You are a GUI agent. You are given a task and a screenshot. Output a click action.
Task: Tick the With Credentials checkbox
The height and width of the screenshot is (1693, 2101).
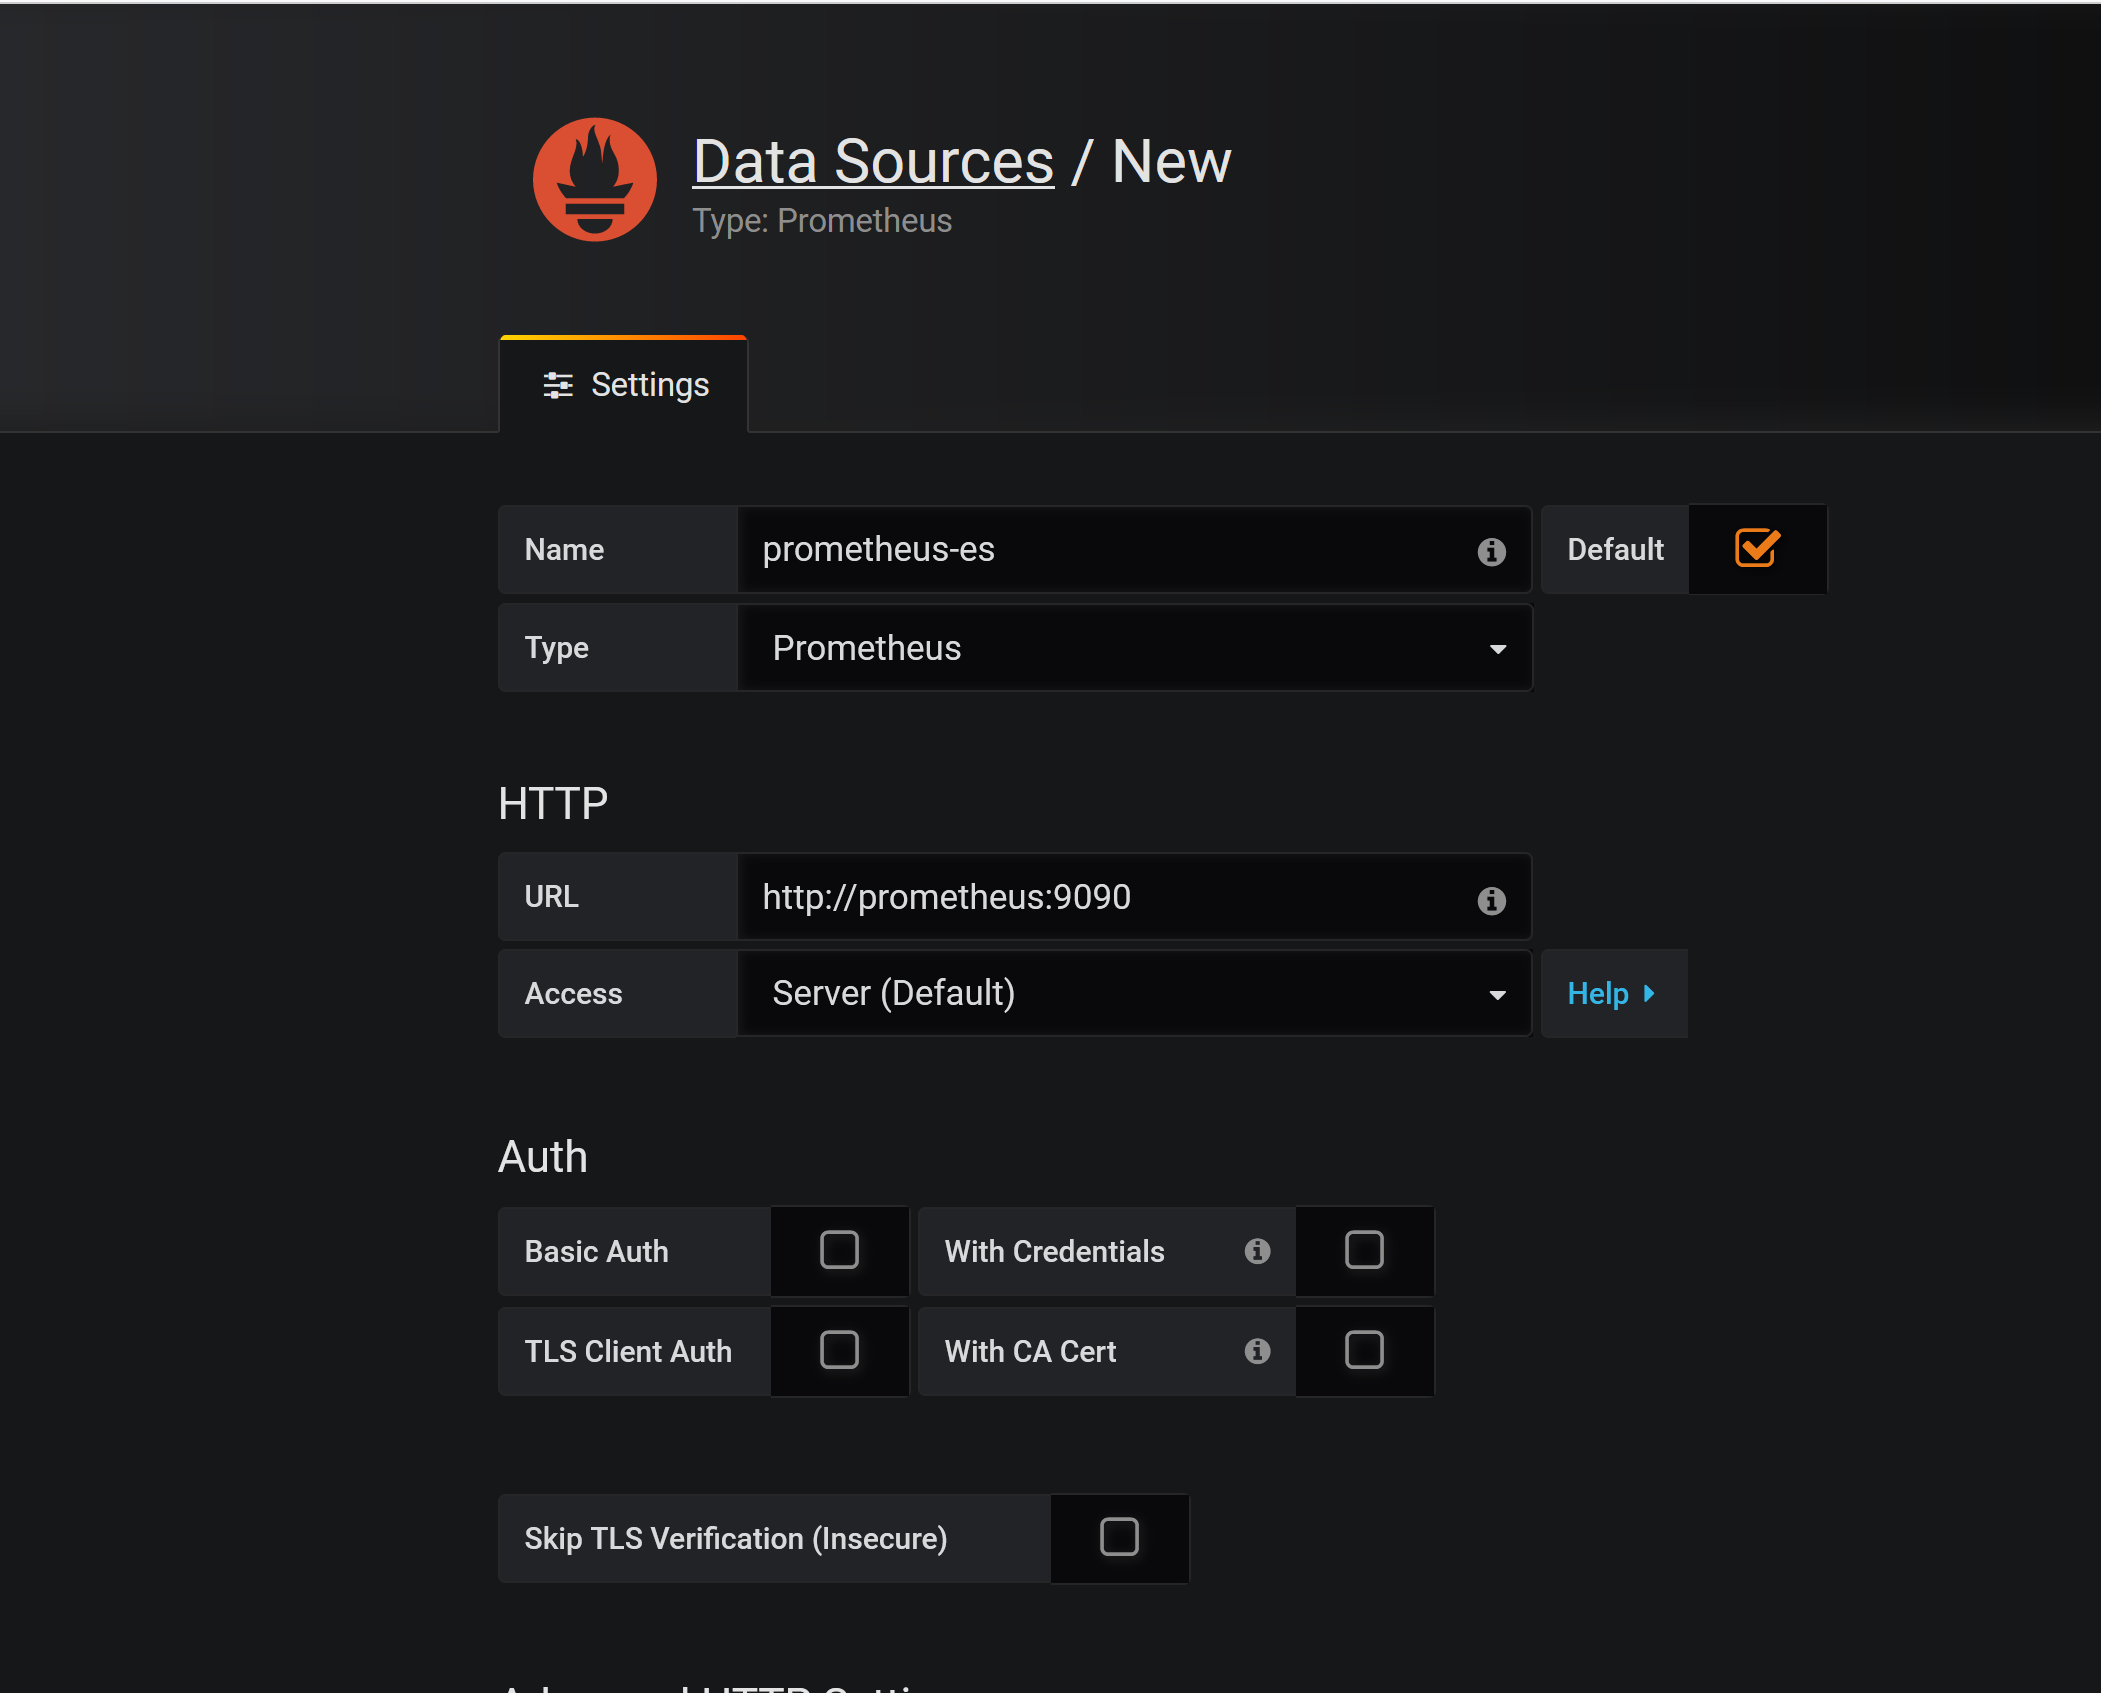click(1364, 1250)
